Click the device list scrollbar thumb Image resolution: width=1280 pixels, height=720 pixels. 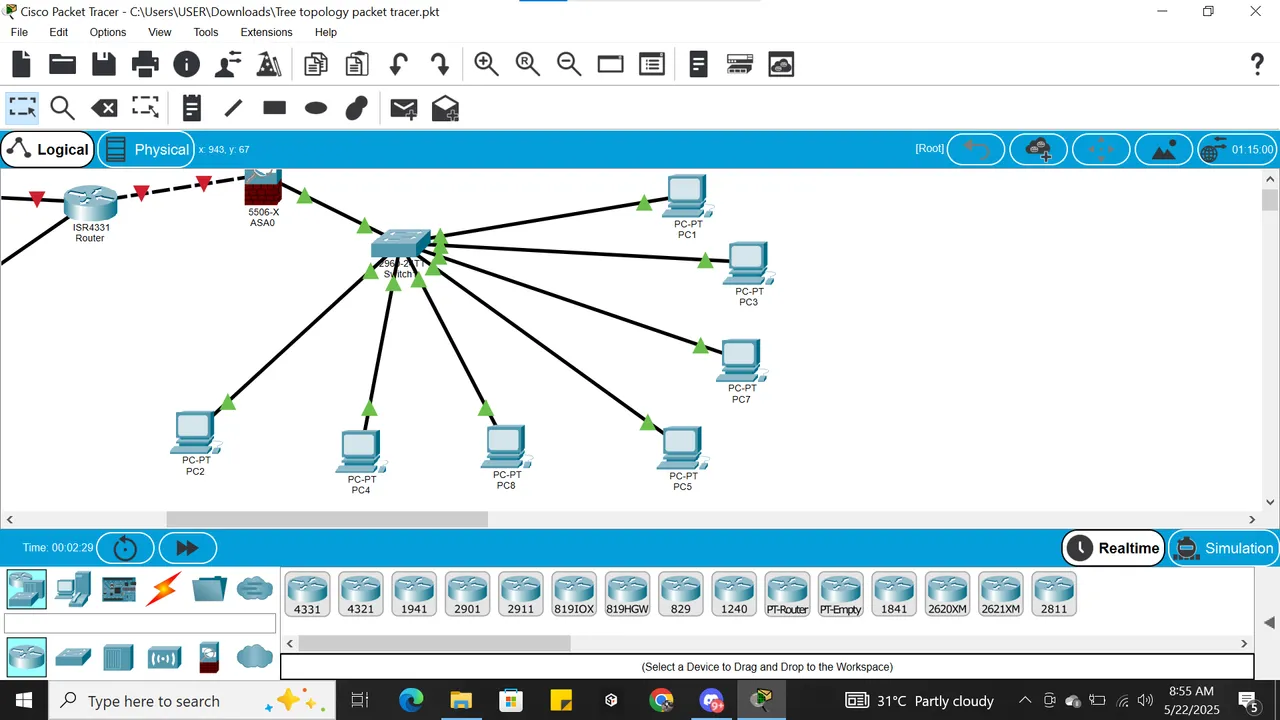(x=434, y=643)
